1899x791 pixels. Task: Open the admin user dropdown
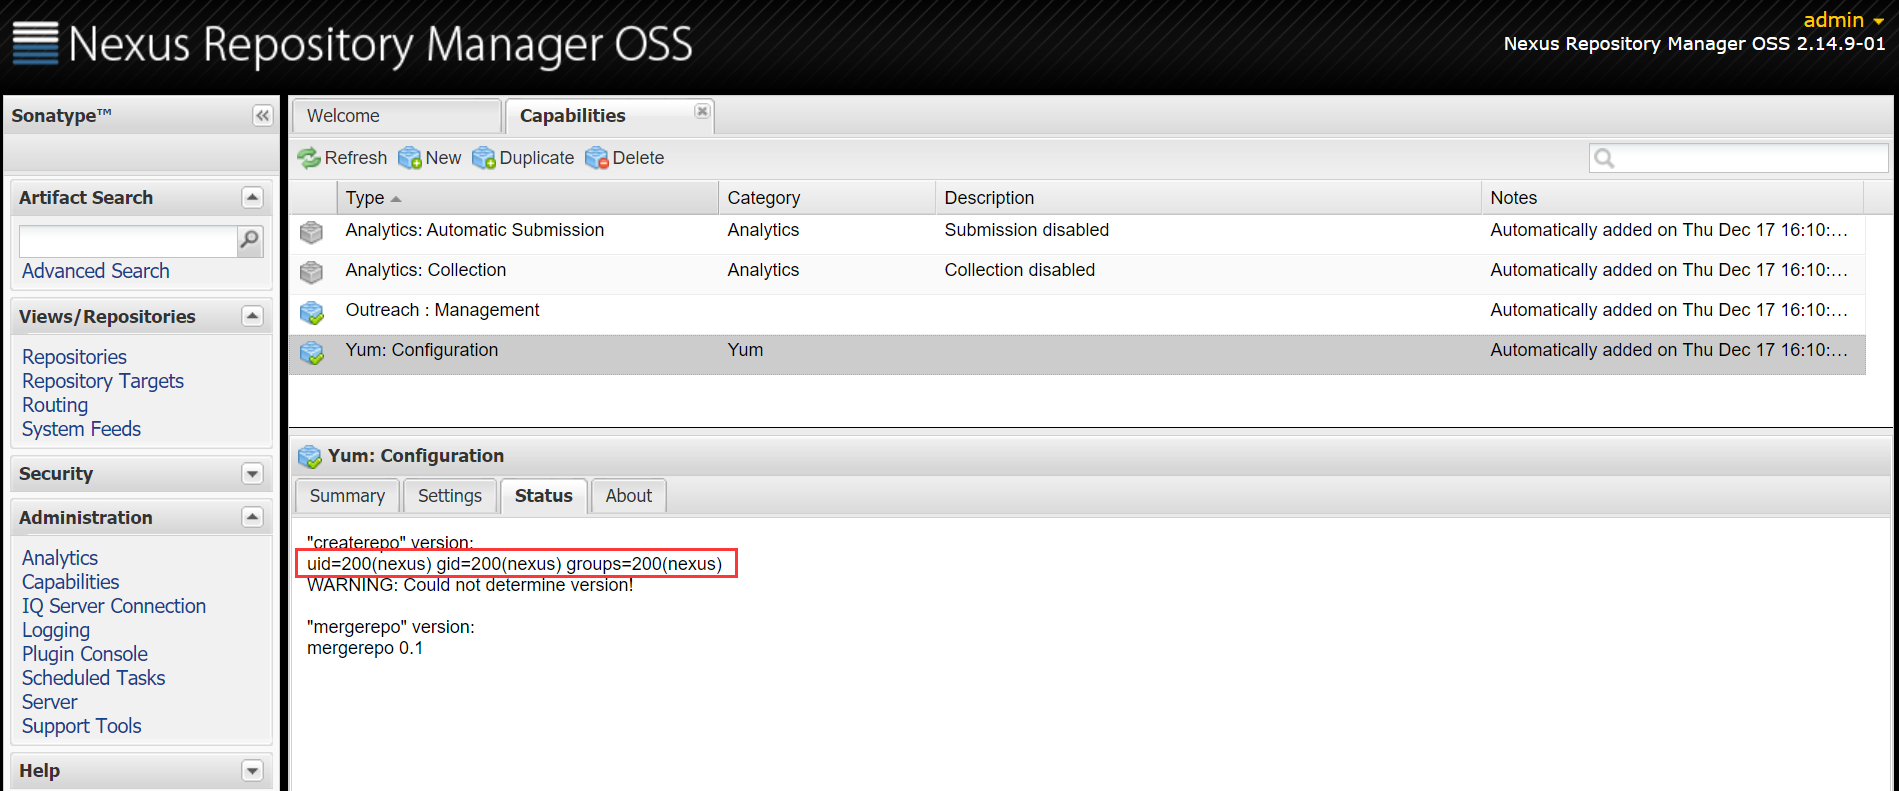pos(1843,20)
